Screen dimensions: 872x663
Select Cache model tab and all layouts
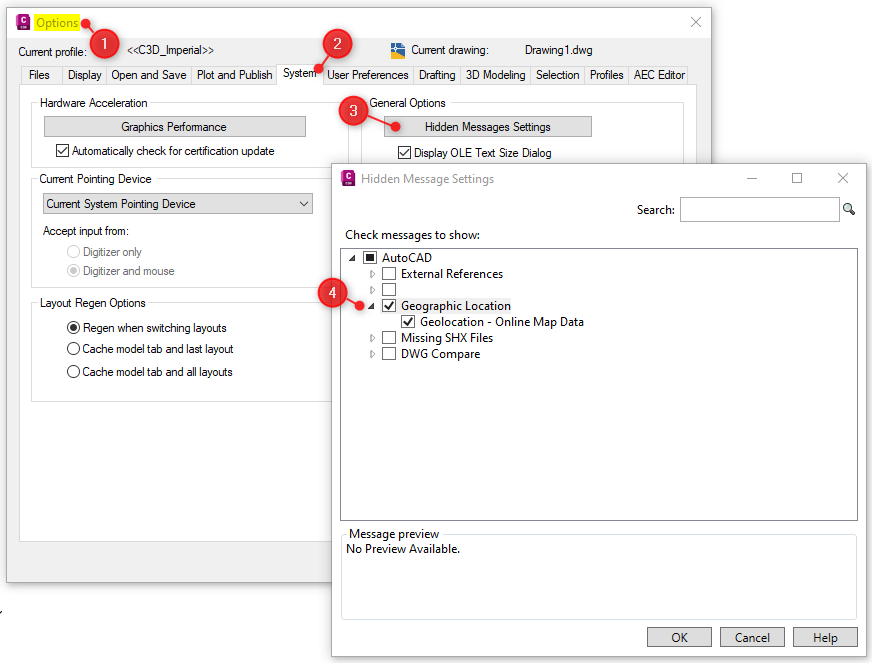pos(73,372)
